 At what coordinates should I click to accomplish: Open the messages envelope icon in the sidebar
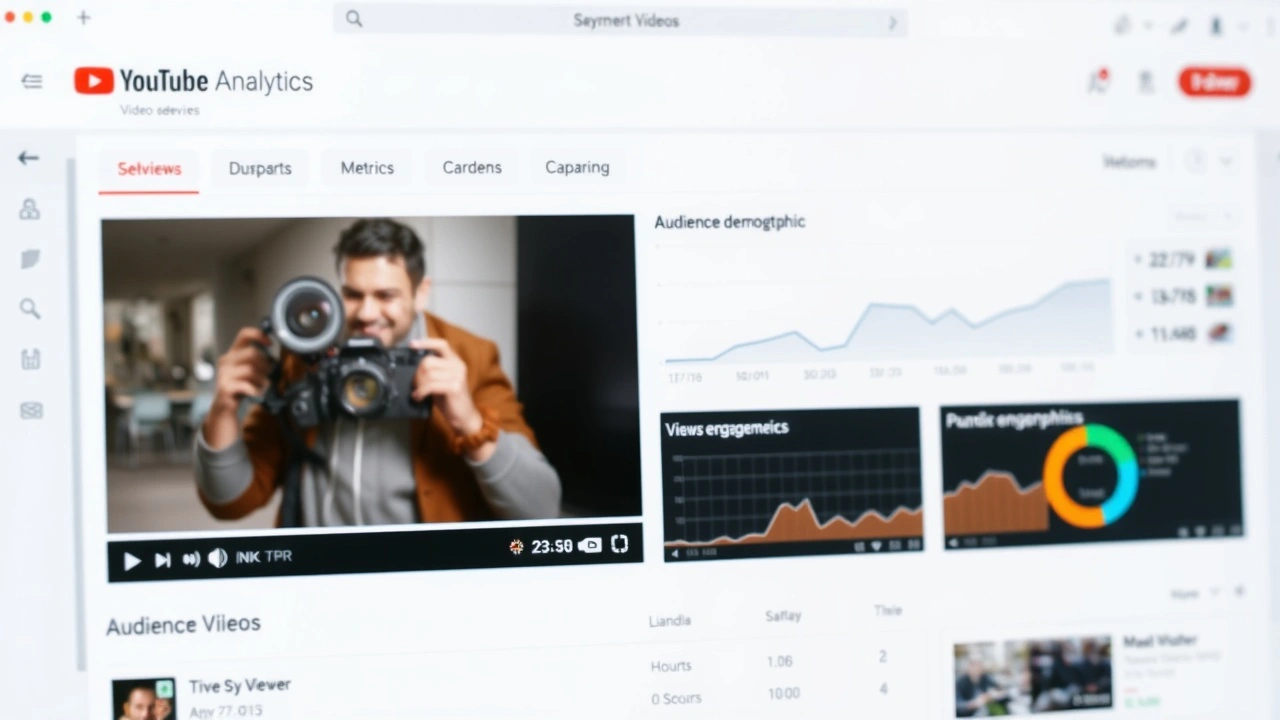[30, 411]
